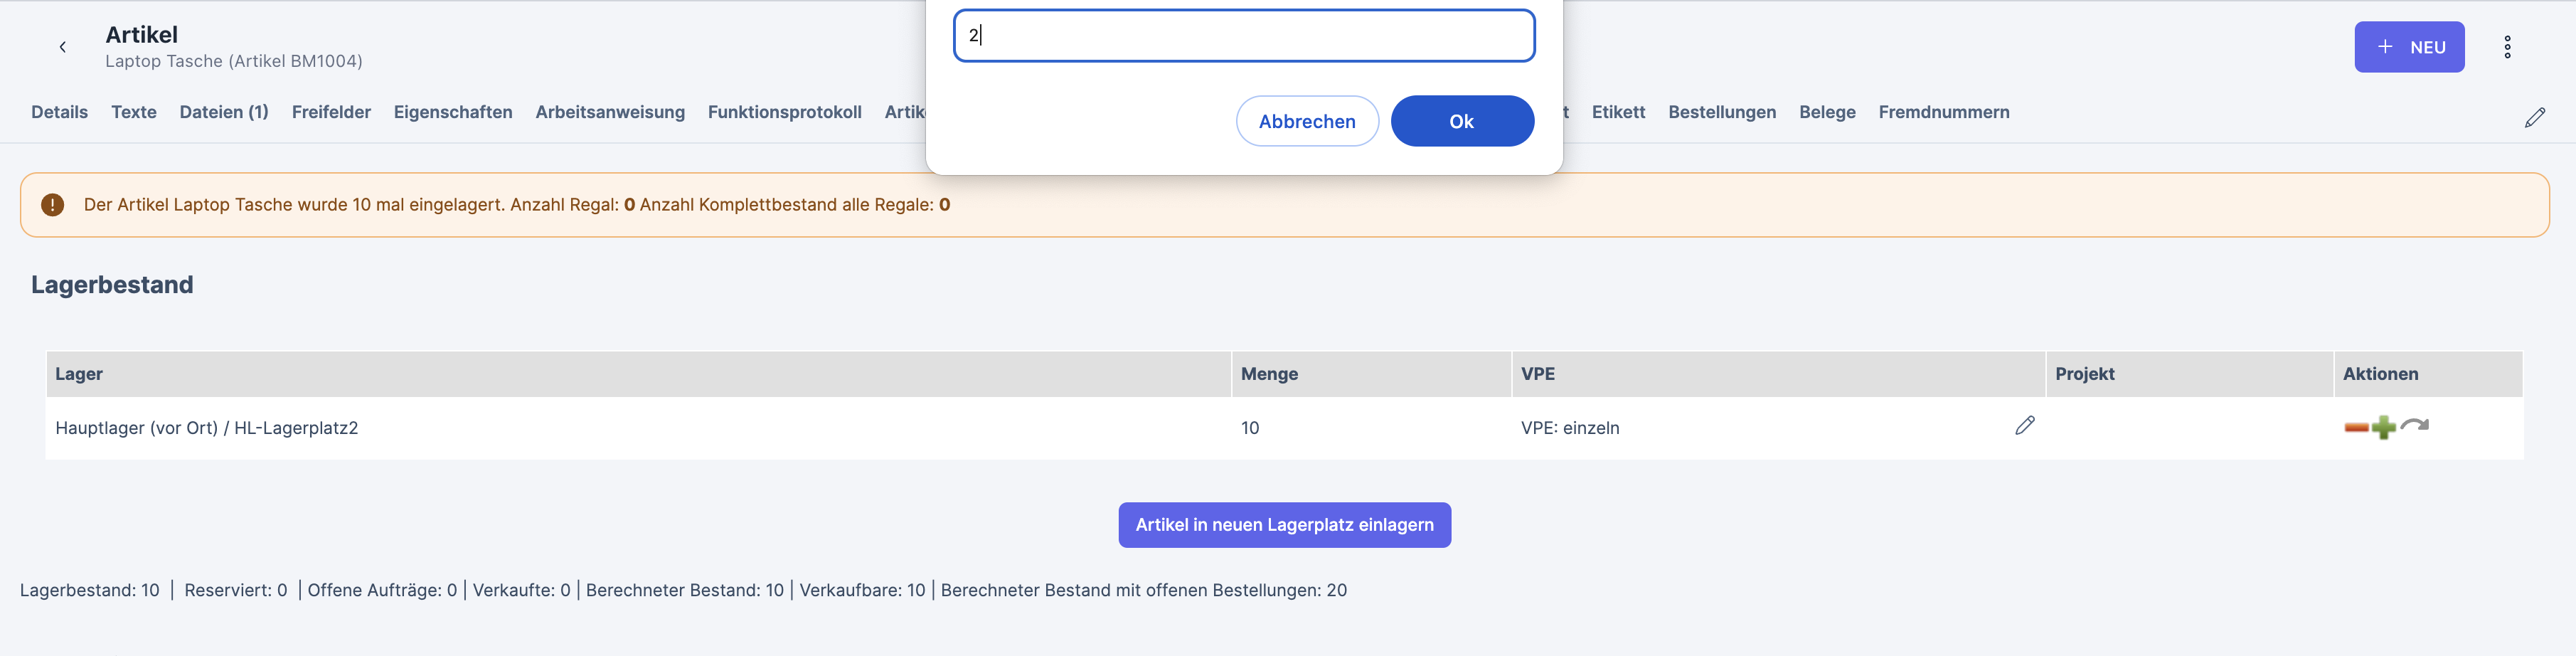The image size is (2576, 656).
Task: Select the Eigenschaften tab
Action: tap(453, 112)
